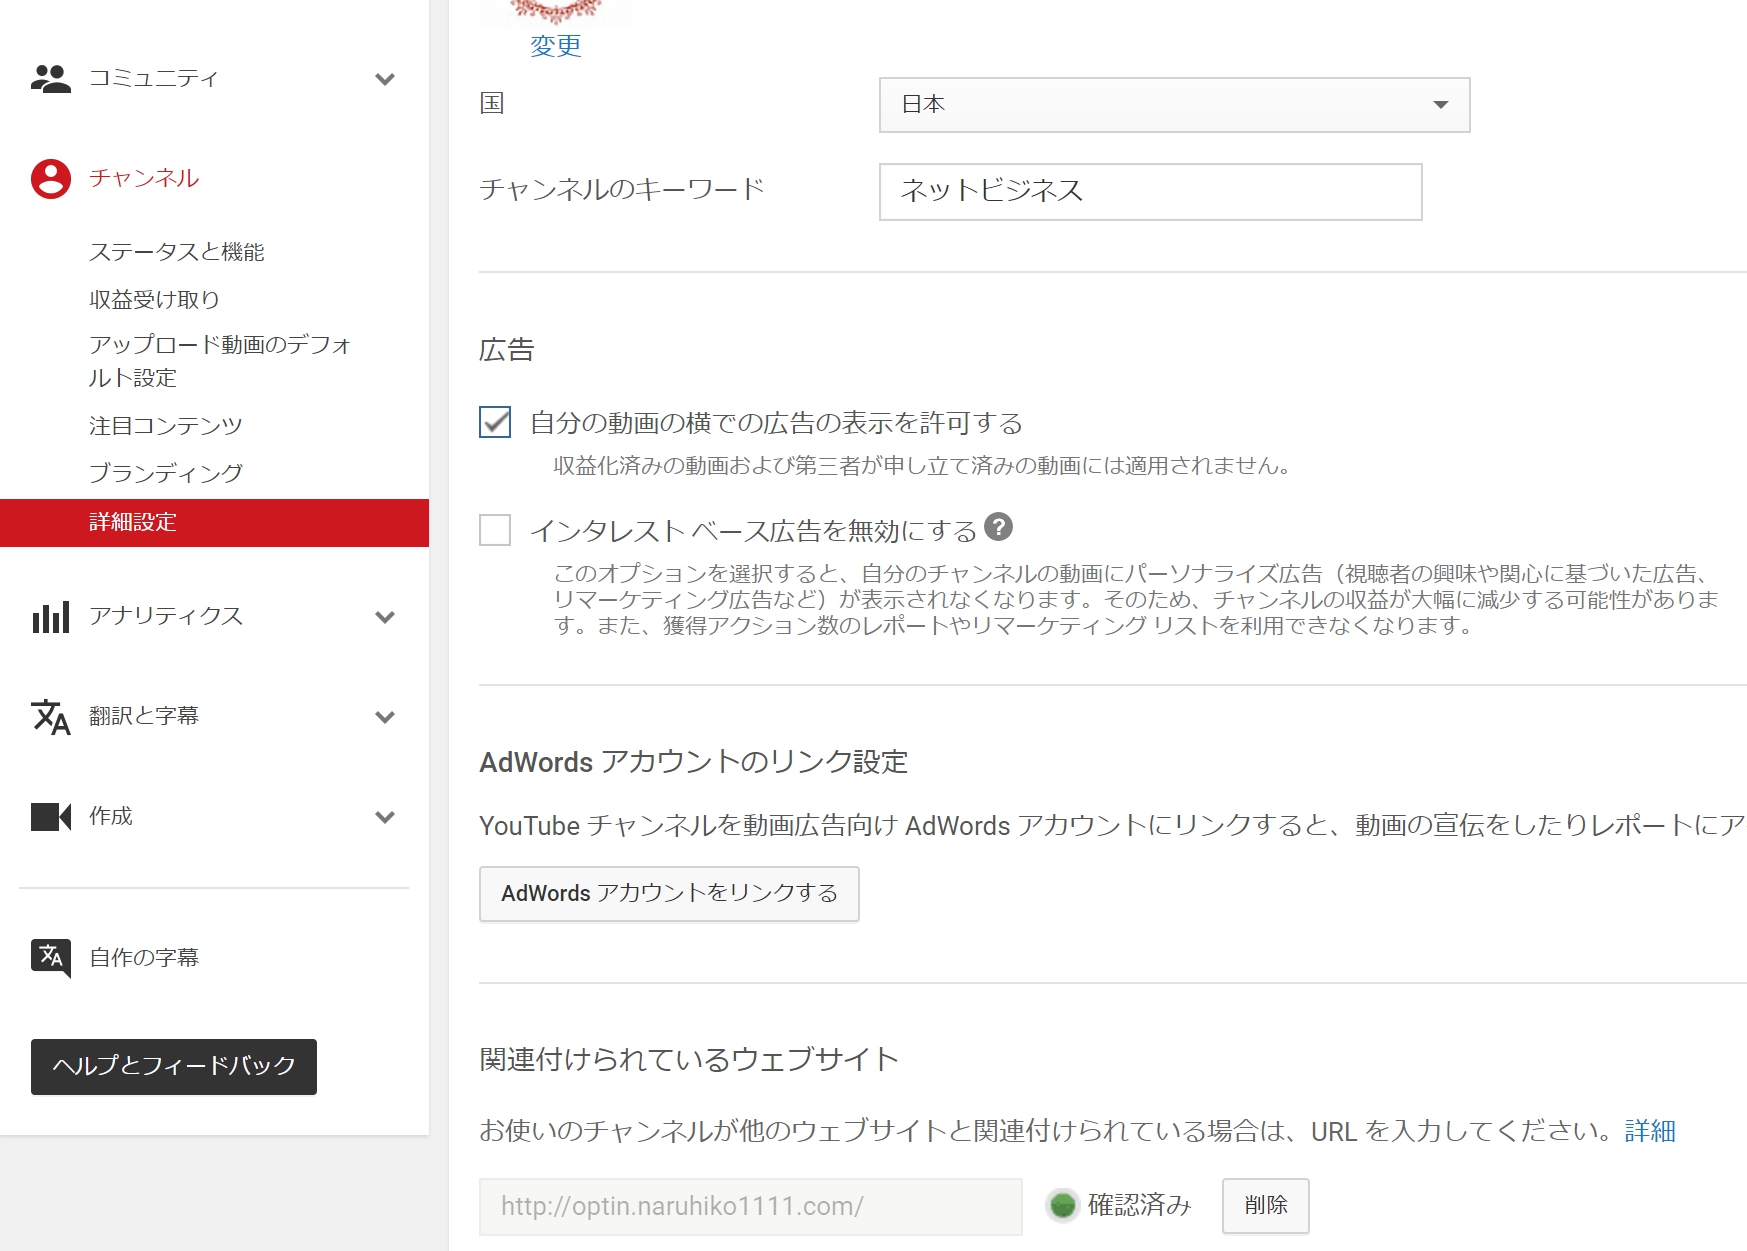This screenshot has height=1251, width=1747.
Task: Open 注目コンテンツ menu item
Action: (x=166, y=426)
